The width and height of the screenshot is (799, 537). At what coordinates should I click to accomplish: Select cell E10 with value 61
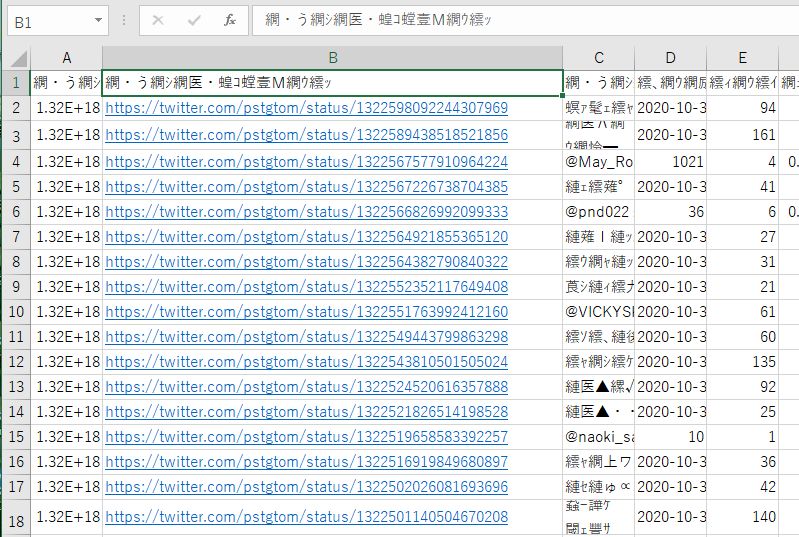click(x=742, y=312)
